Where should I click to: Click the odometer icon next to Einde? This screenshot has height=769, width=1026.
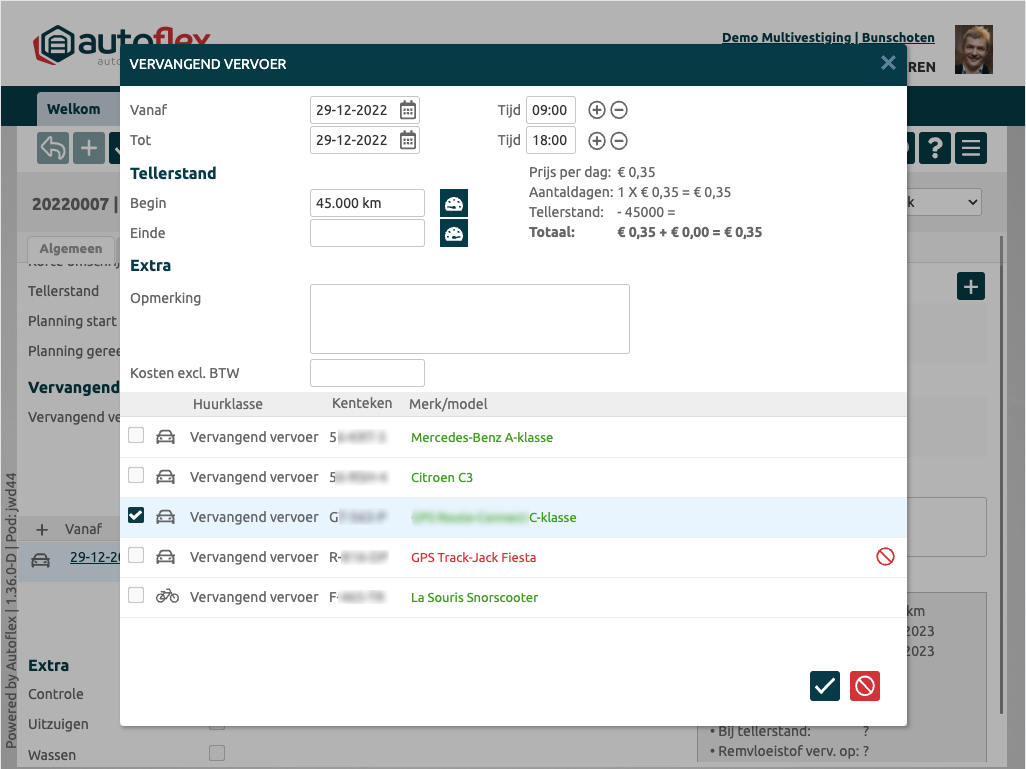(x=454, y=233)
